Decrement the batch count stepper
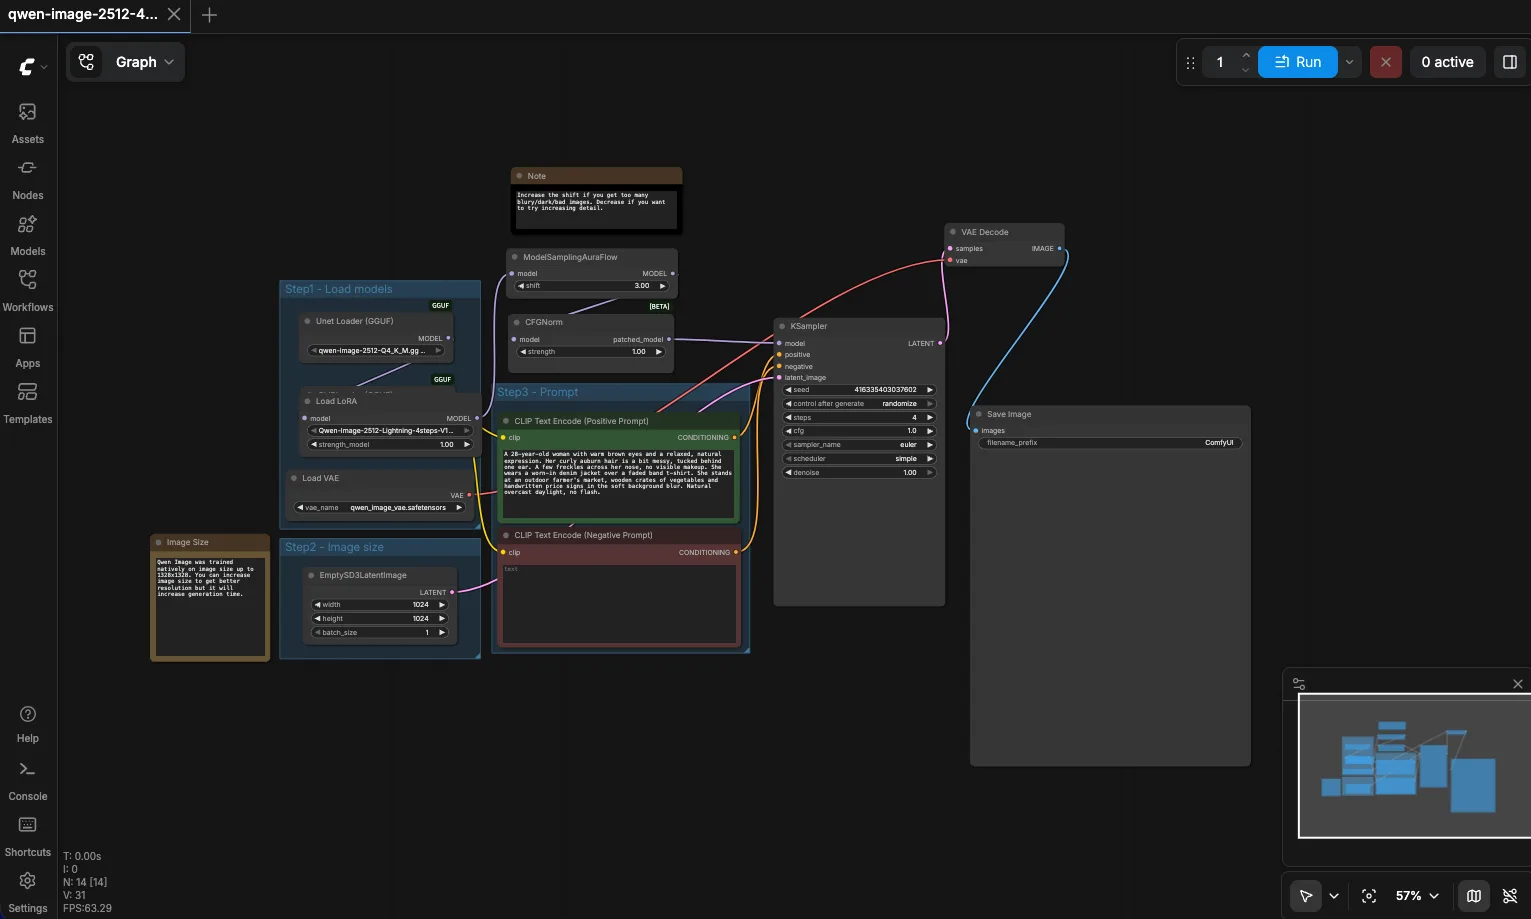Screen dimensions: 1531x919 [1245, 70]
